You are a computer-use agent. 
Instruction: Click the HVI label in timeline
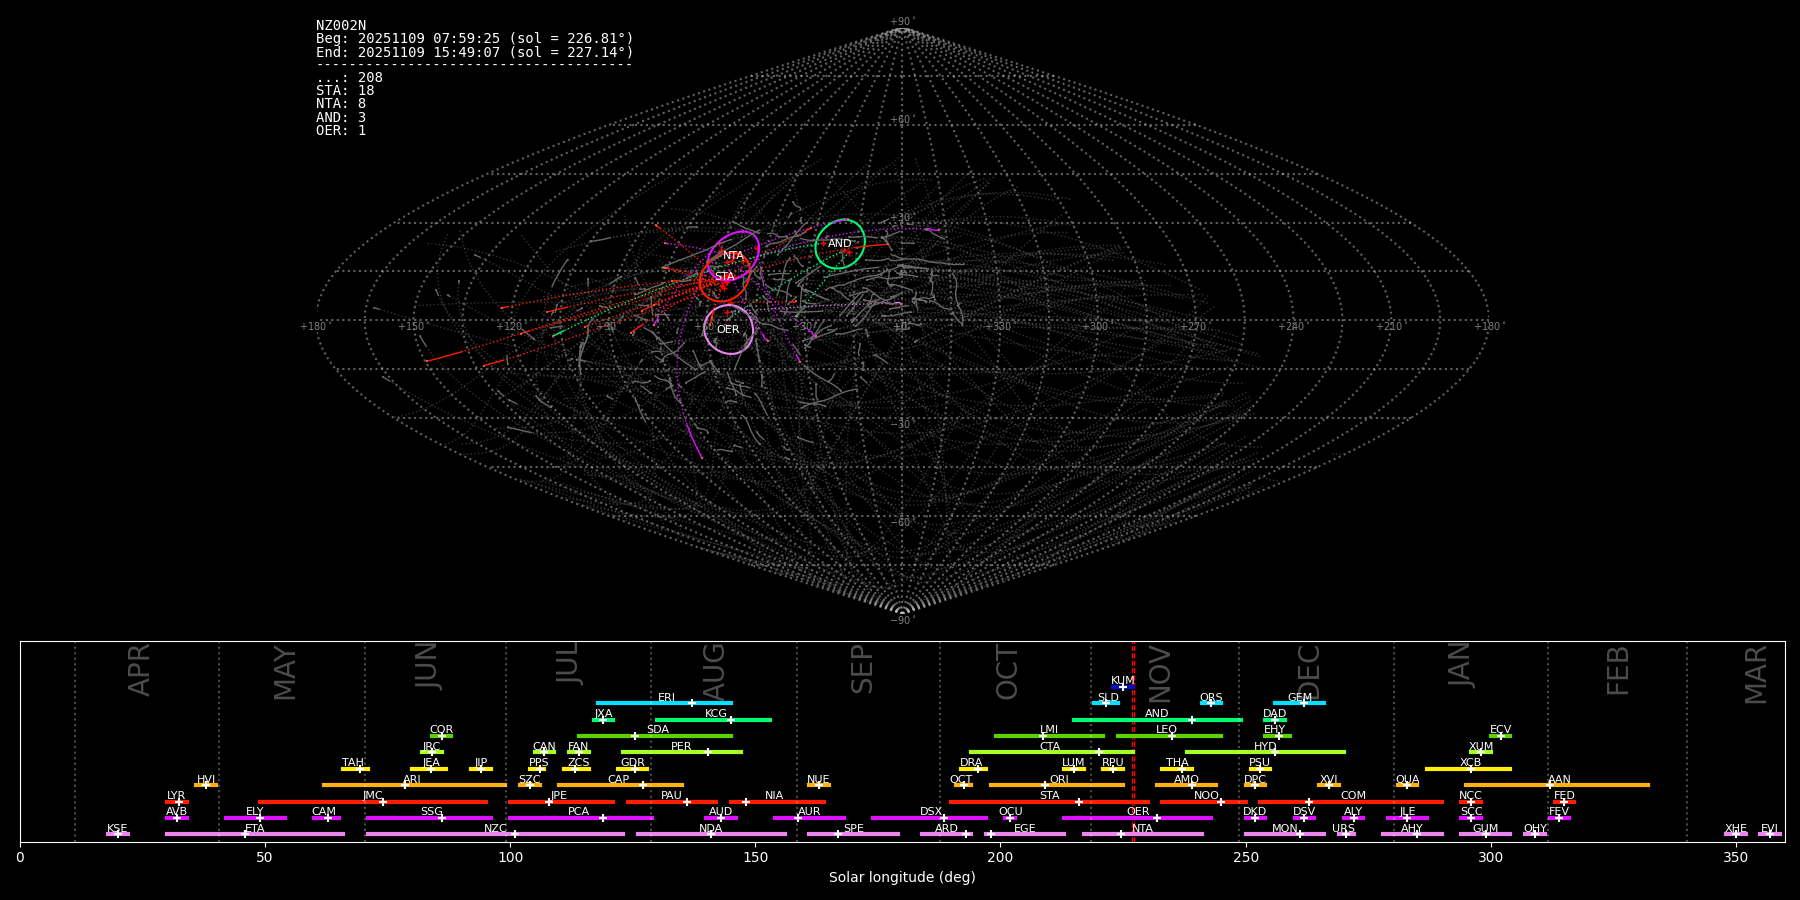click(x=206, y=779)
